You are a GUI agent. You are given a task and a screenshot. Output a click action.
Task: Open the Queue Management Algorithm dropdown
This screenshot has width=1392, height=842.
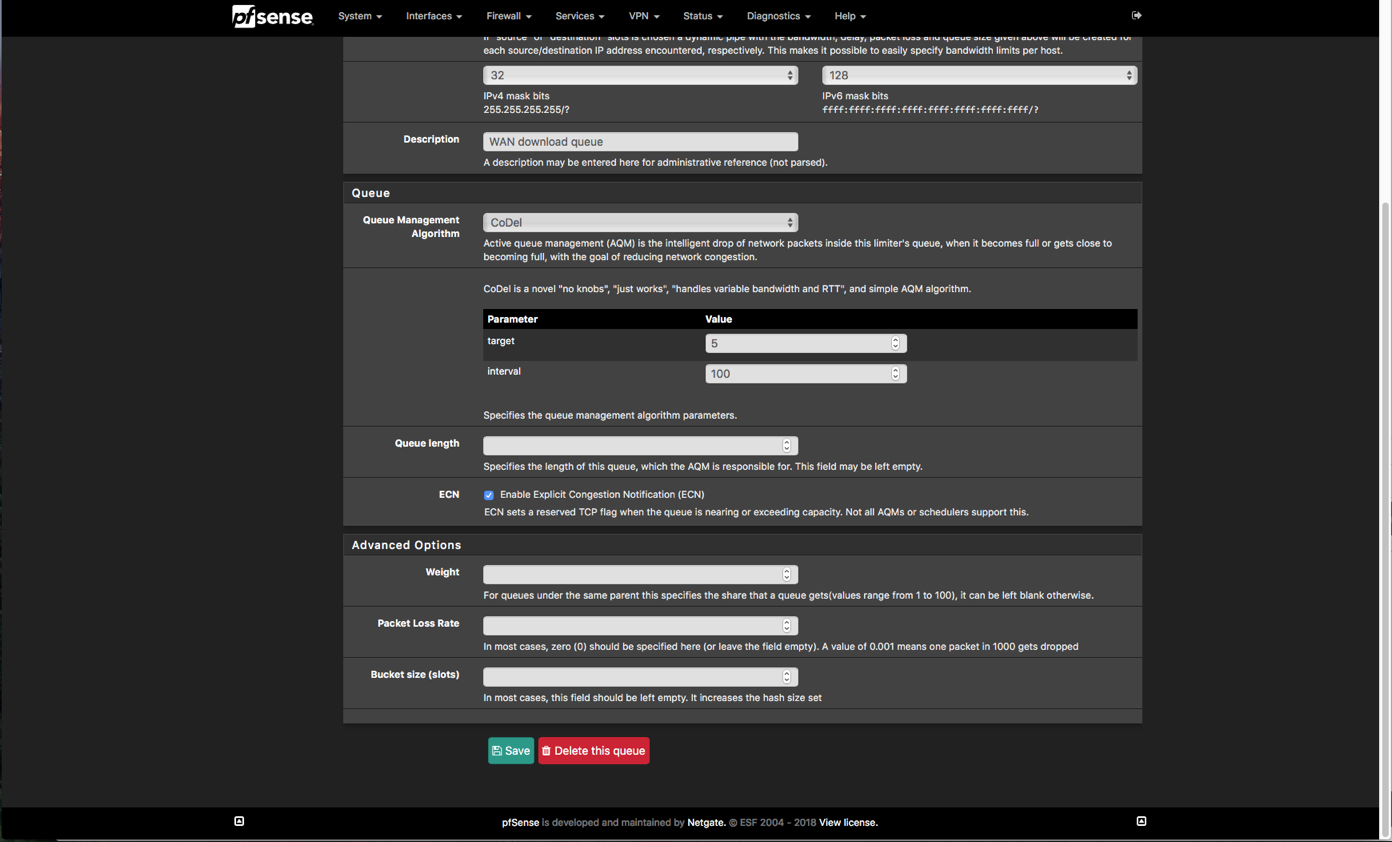(x=640, y=223)
